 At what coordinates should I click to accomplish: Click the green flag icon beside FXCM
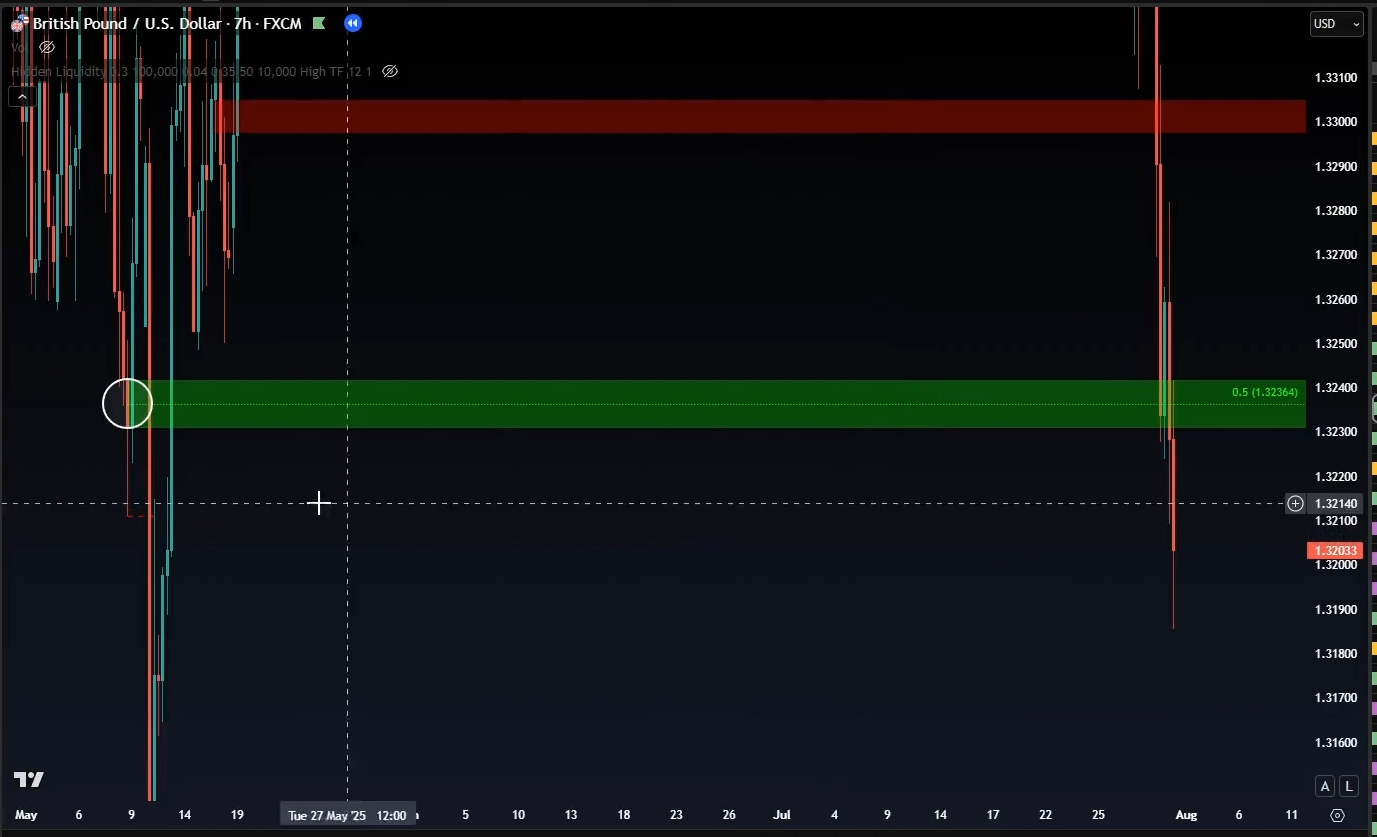coord(319,23)
